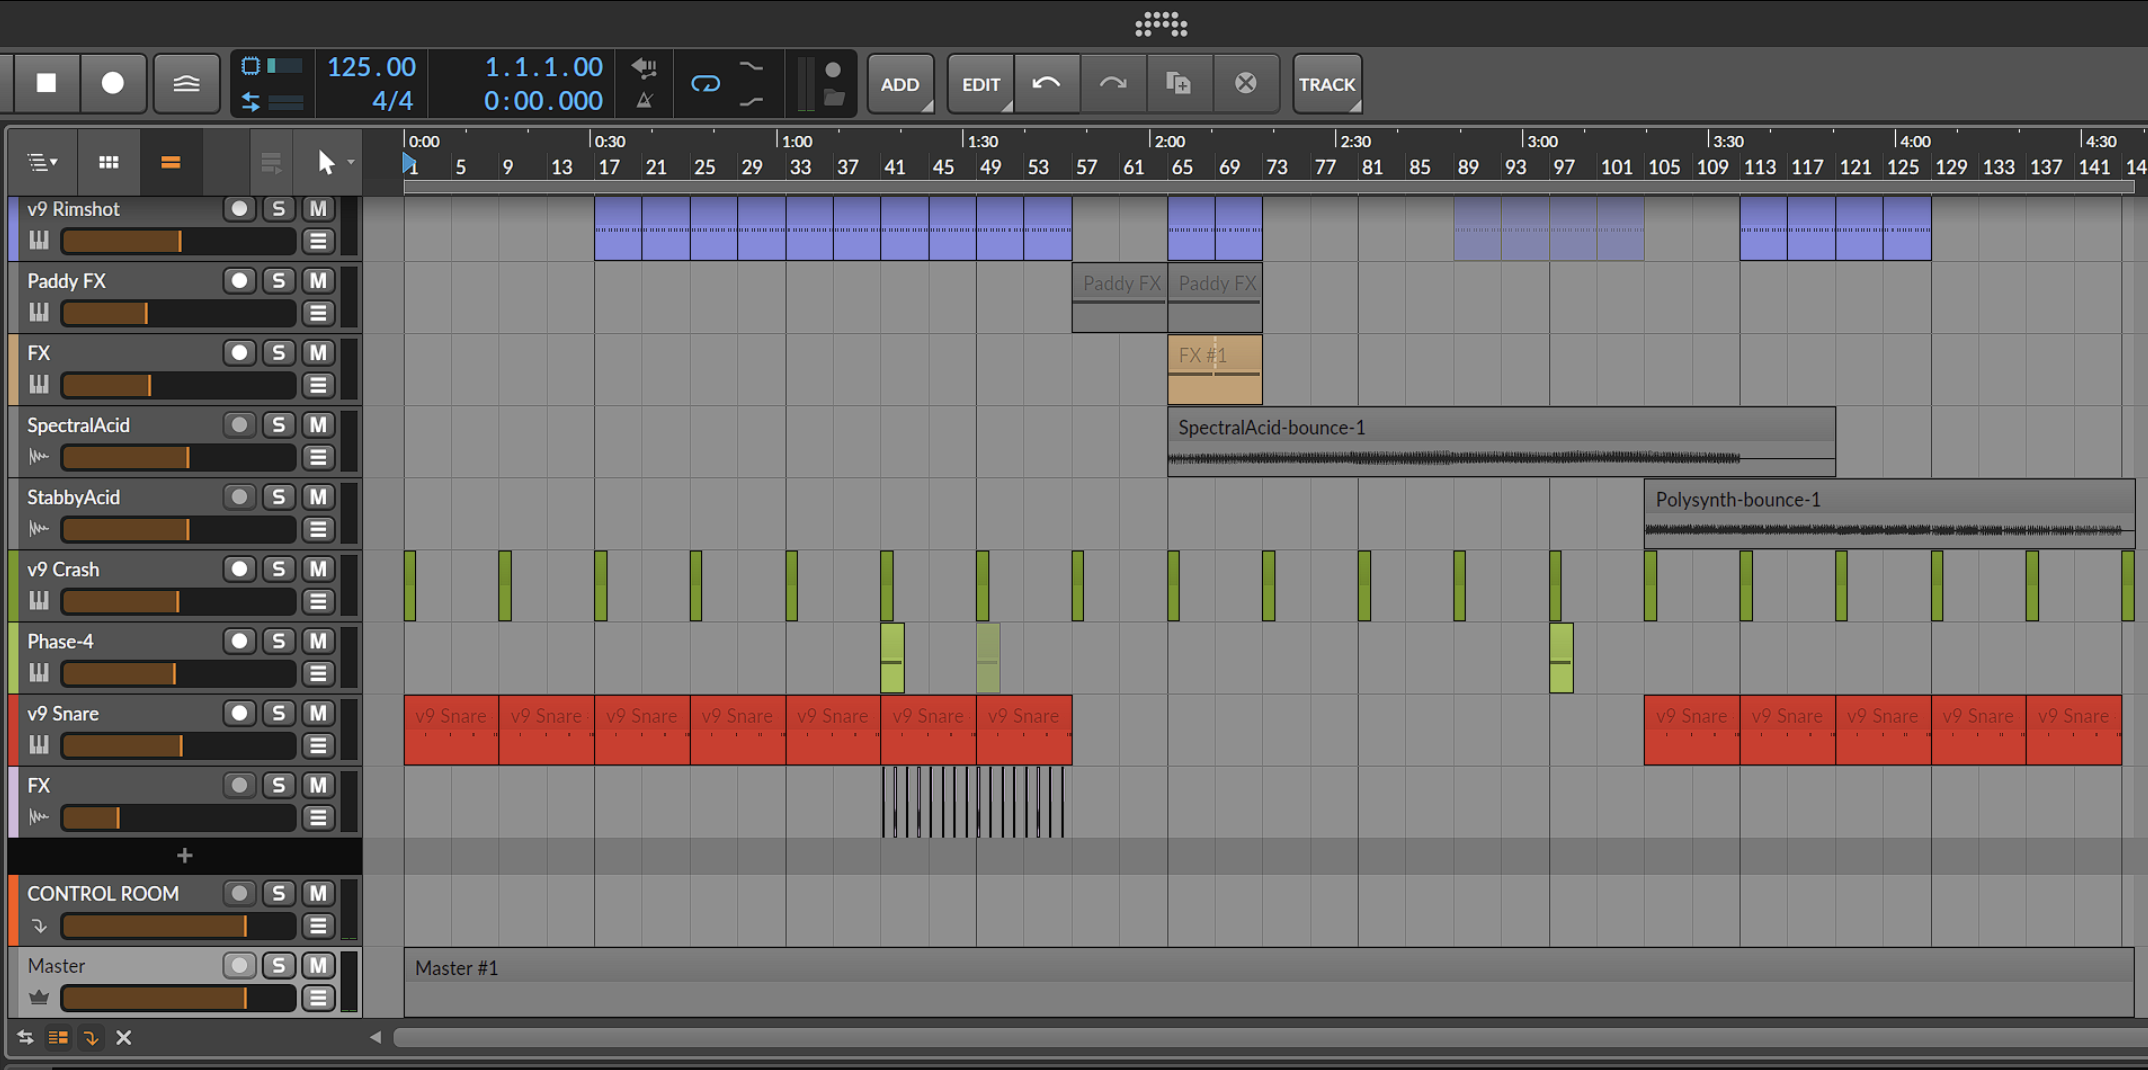Click the Undo arrow icon
Viewport: 2148px width, 1070px height.
coord(1047,83)
